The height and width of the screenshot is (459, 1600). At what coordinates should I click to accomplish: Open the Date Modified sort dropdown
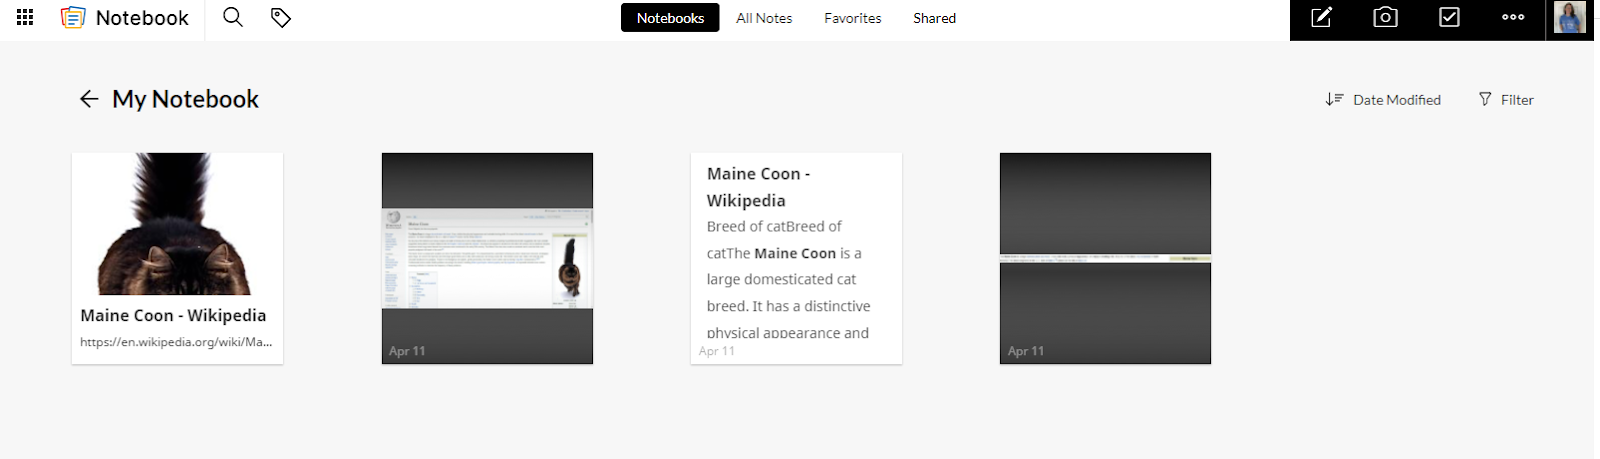click(x=1383, y=99)
